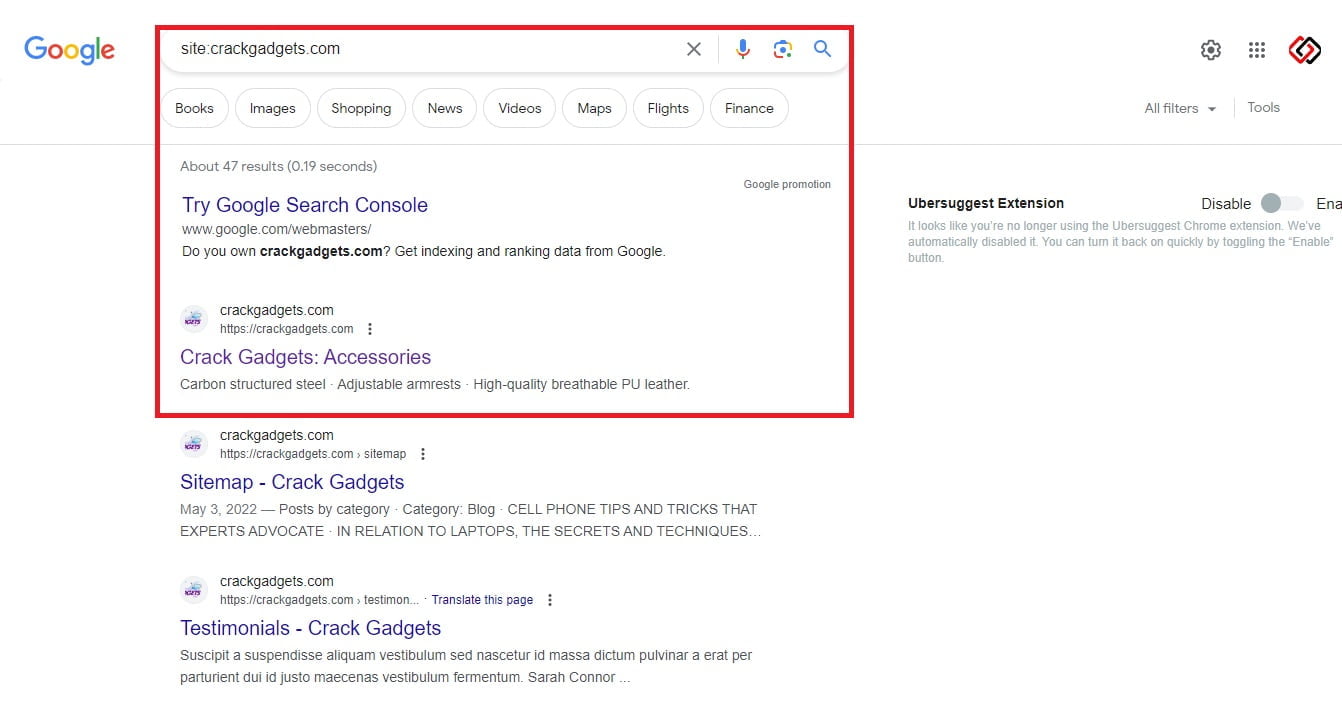The height and width of the screenshot is (704, 1342).
Task: Click the Testimonials result breadcrumb URL
Action: 319,600
